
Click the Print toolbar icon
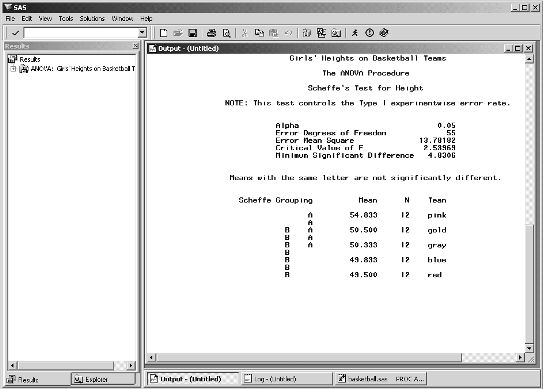click(211, 33)
